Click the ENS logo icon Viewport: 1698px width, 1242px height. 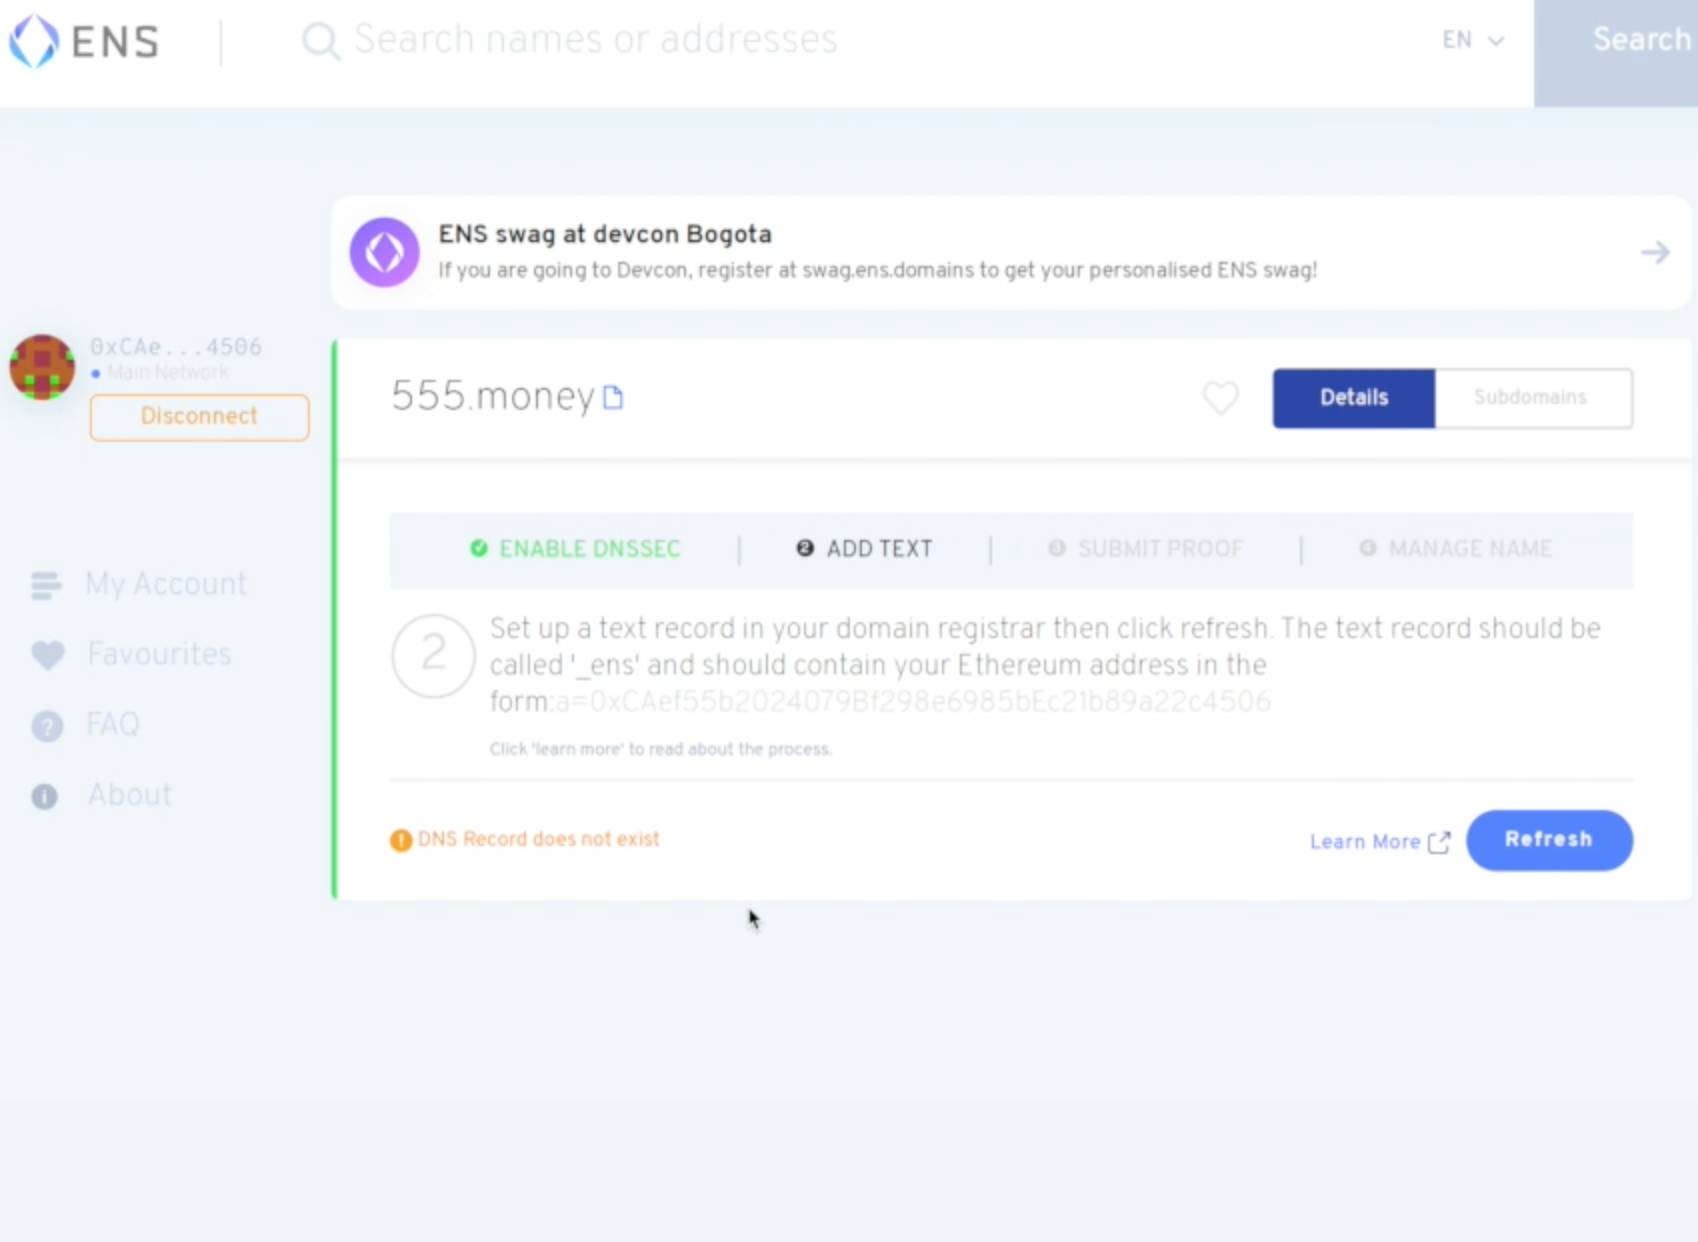point(34,41)
